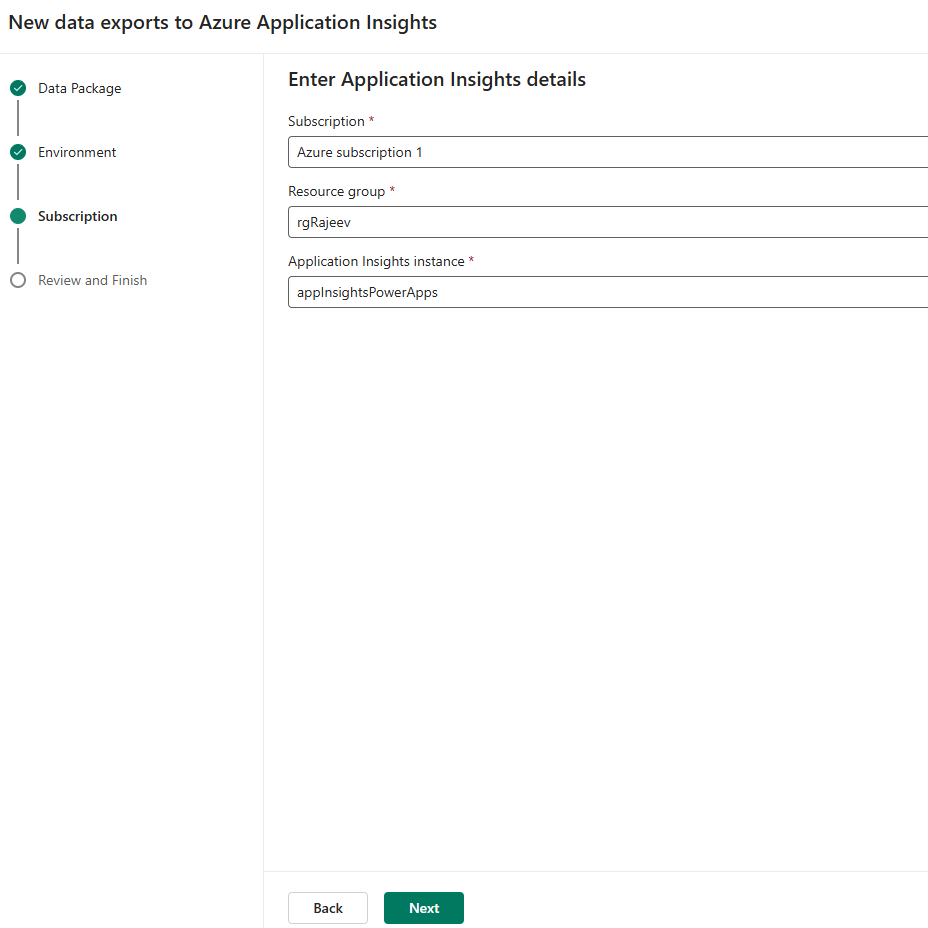This screenshot has height=928, width=928.
Task: Click the Review and Finish empty circle
Action: coord(18,280)
